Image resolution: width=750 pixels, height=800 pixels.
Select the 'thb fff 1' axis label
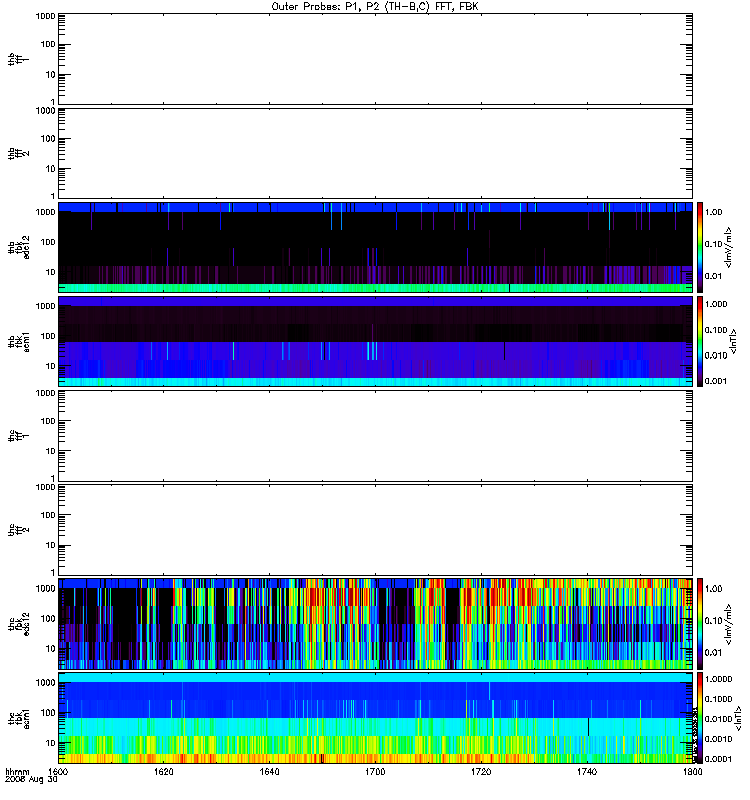19,59
